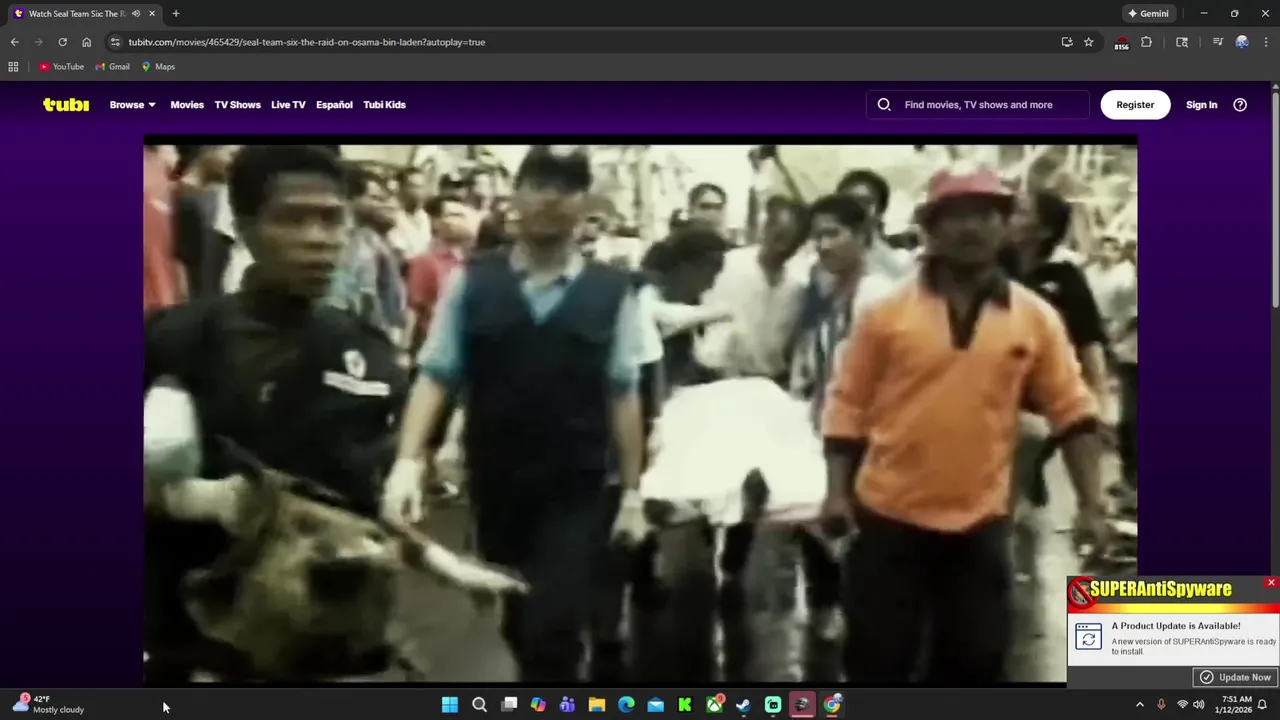Click the browser back arrow
Screen dimensions: 1280x720
click(14, 42)
